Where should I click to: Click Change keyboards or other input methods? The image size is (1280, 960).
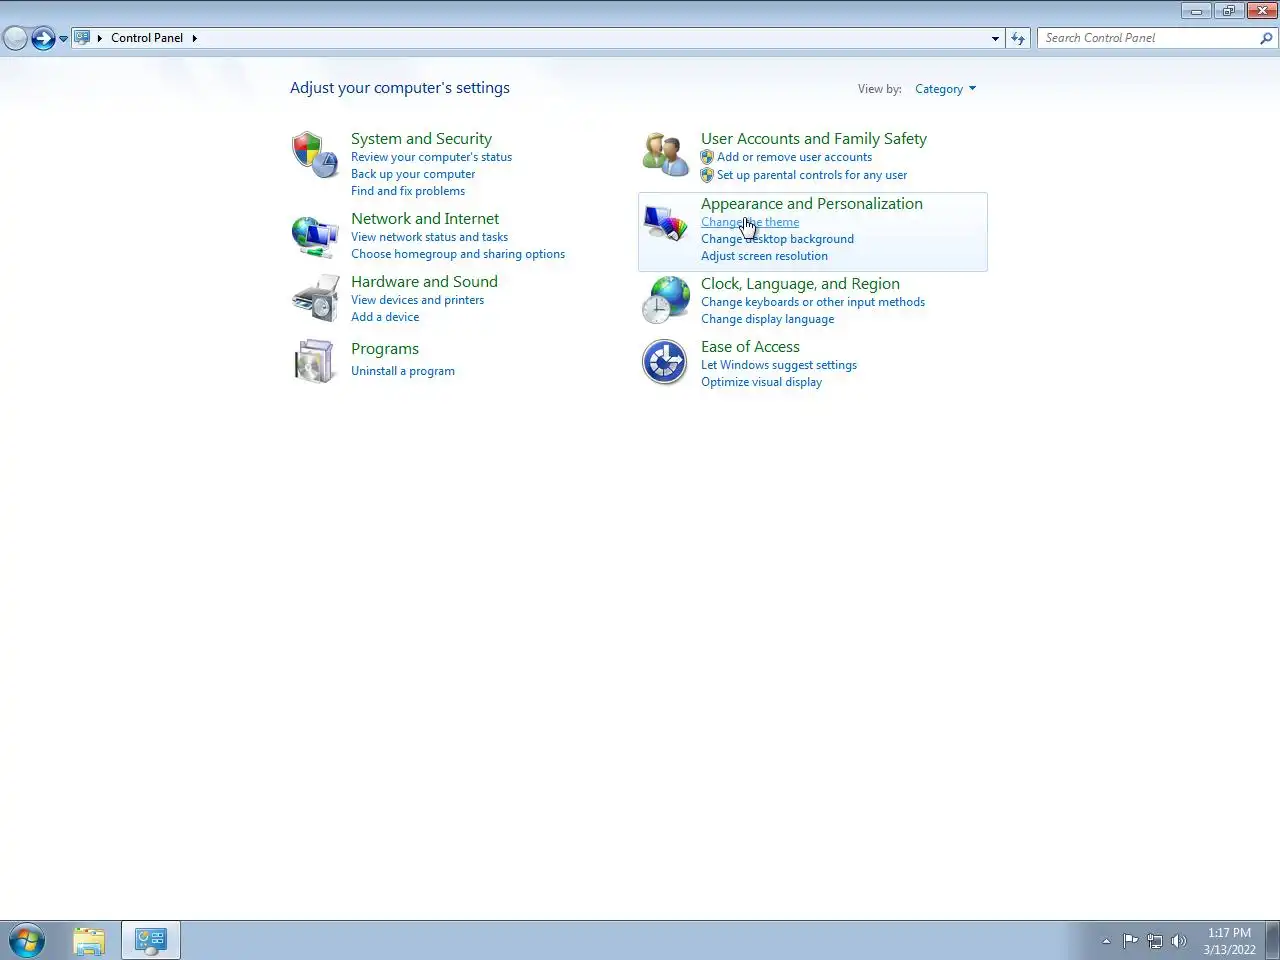(x=813, y=302)
